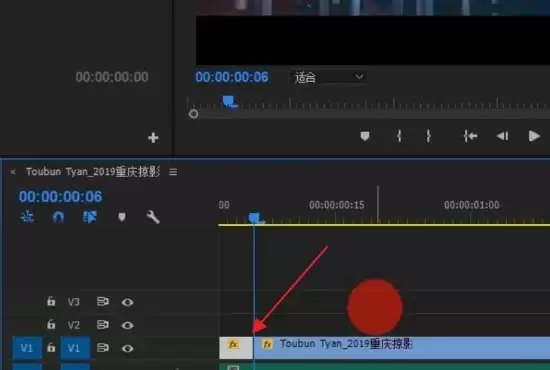This screenshot has height=370, width=550.
Task: Toggle V1 track eye visibility
Action: pyautogui.click(x=127, y=349)
